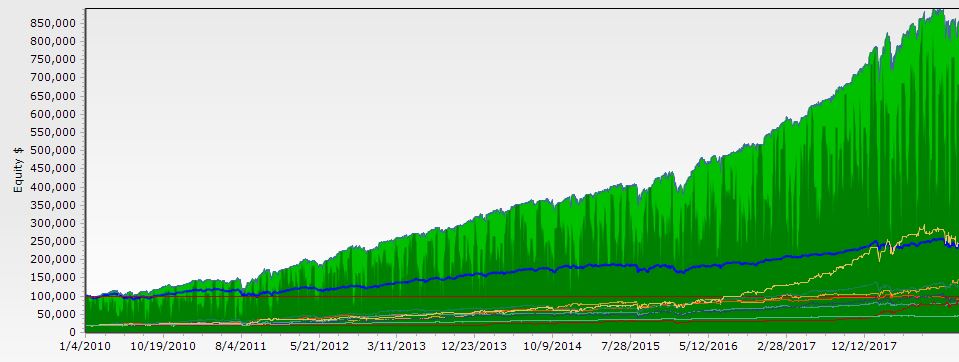Viewport: 959px width, 362px height.
Task: Click the 550,000 equity axis value
Action: coord(52,132)
